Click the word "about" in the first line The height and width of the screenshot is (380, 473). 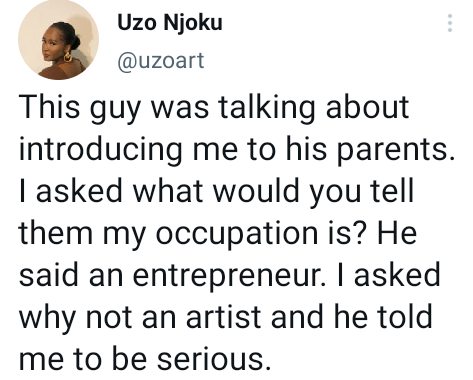[367, 108]
